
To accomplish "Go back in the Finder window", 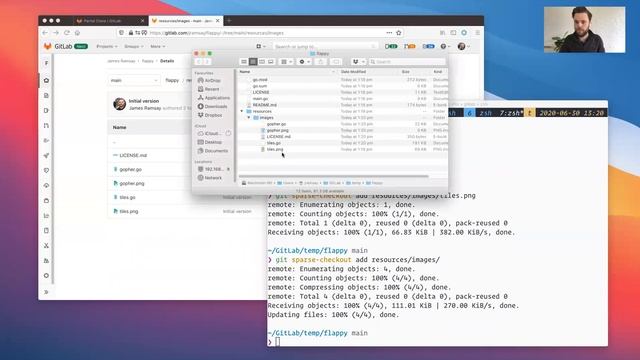I will (x=199, y=62).
